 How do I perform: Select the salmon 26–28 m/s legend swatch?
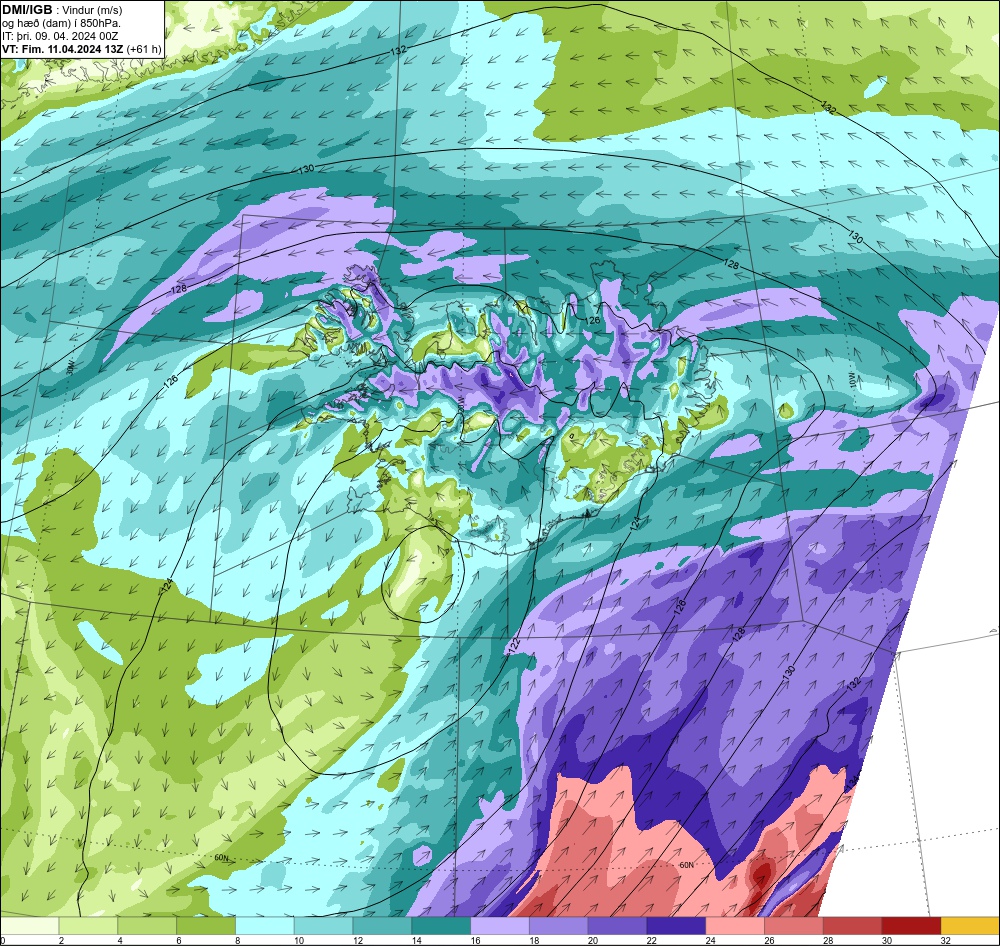[x=794, y=925]
